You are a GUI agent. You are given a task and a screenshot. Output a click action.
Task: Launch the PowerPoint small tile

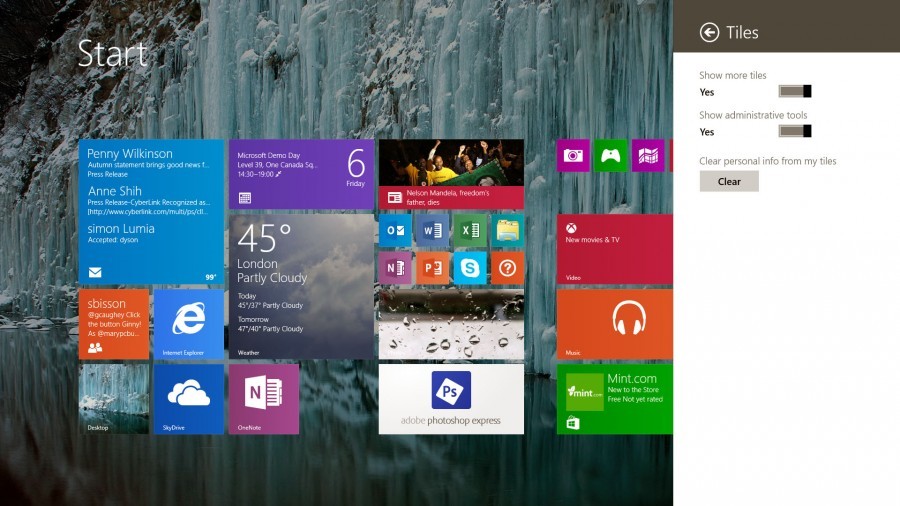432,267
